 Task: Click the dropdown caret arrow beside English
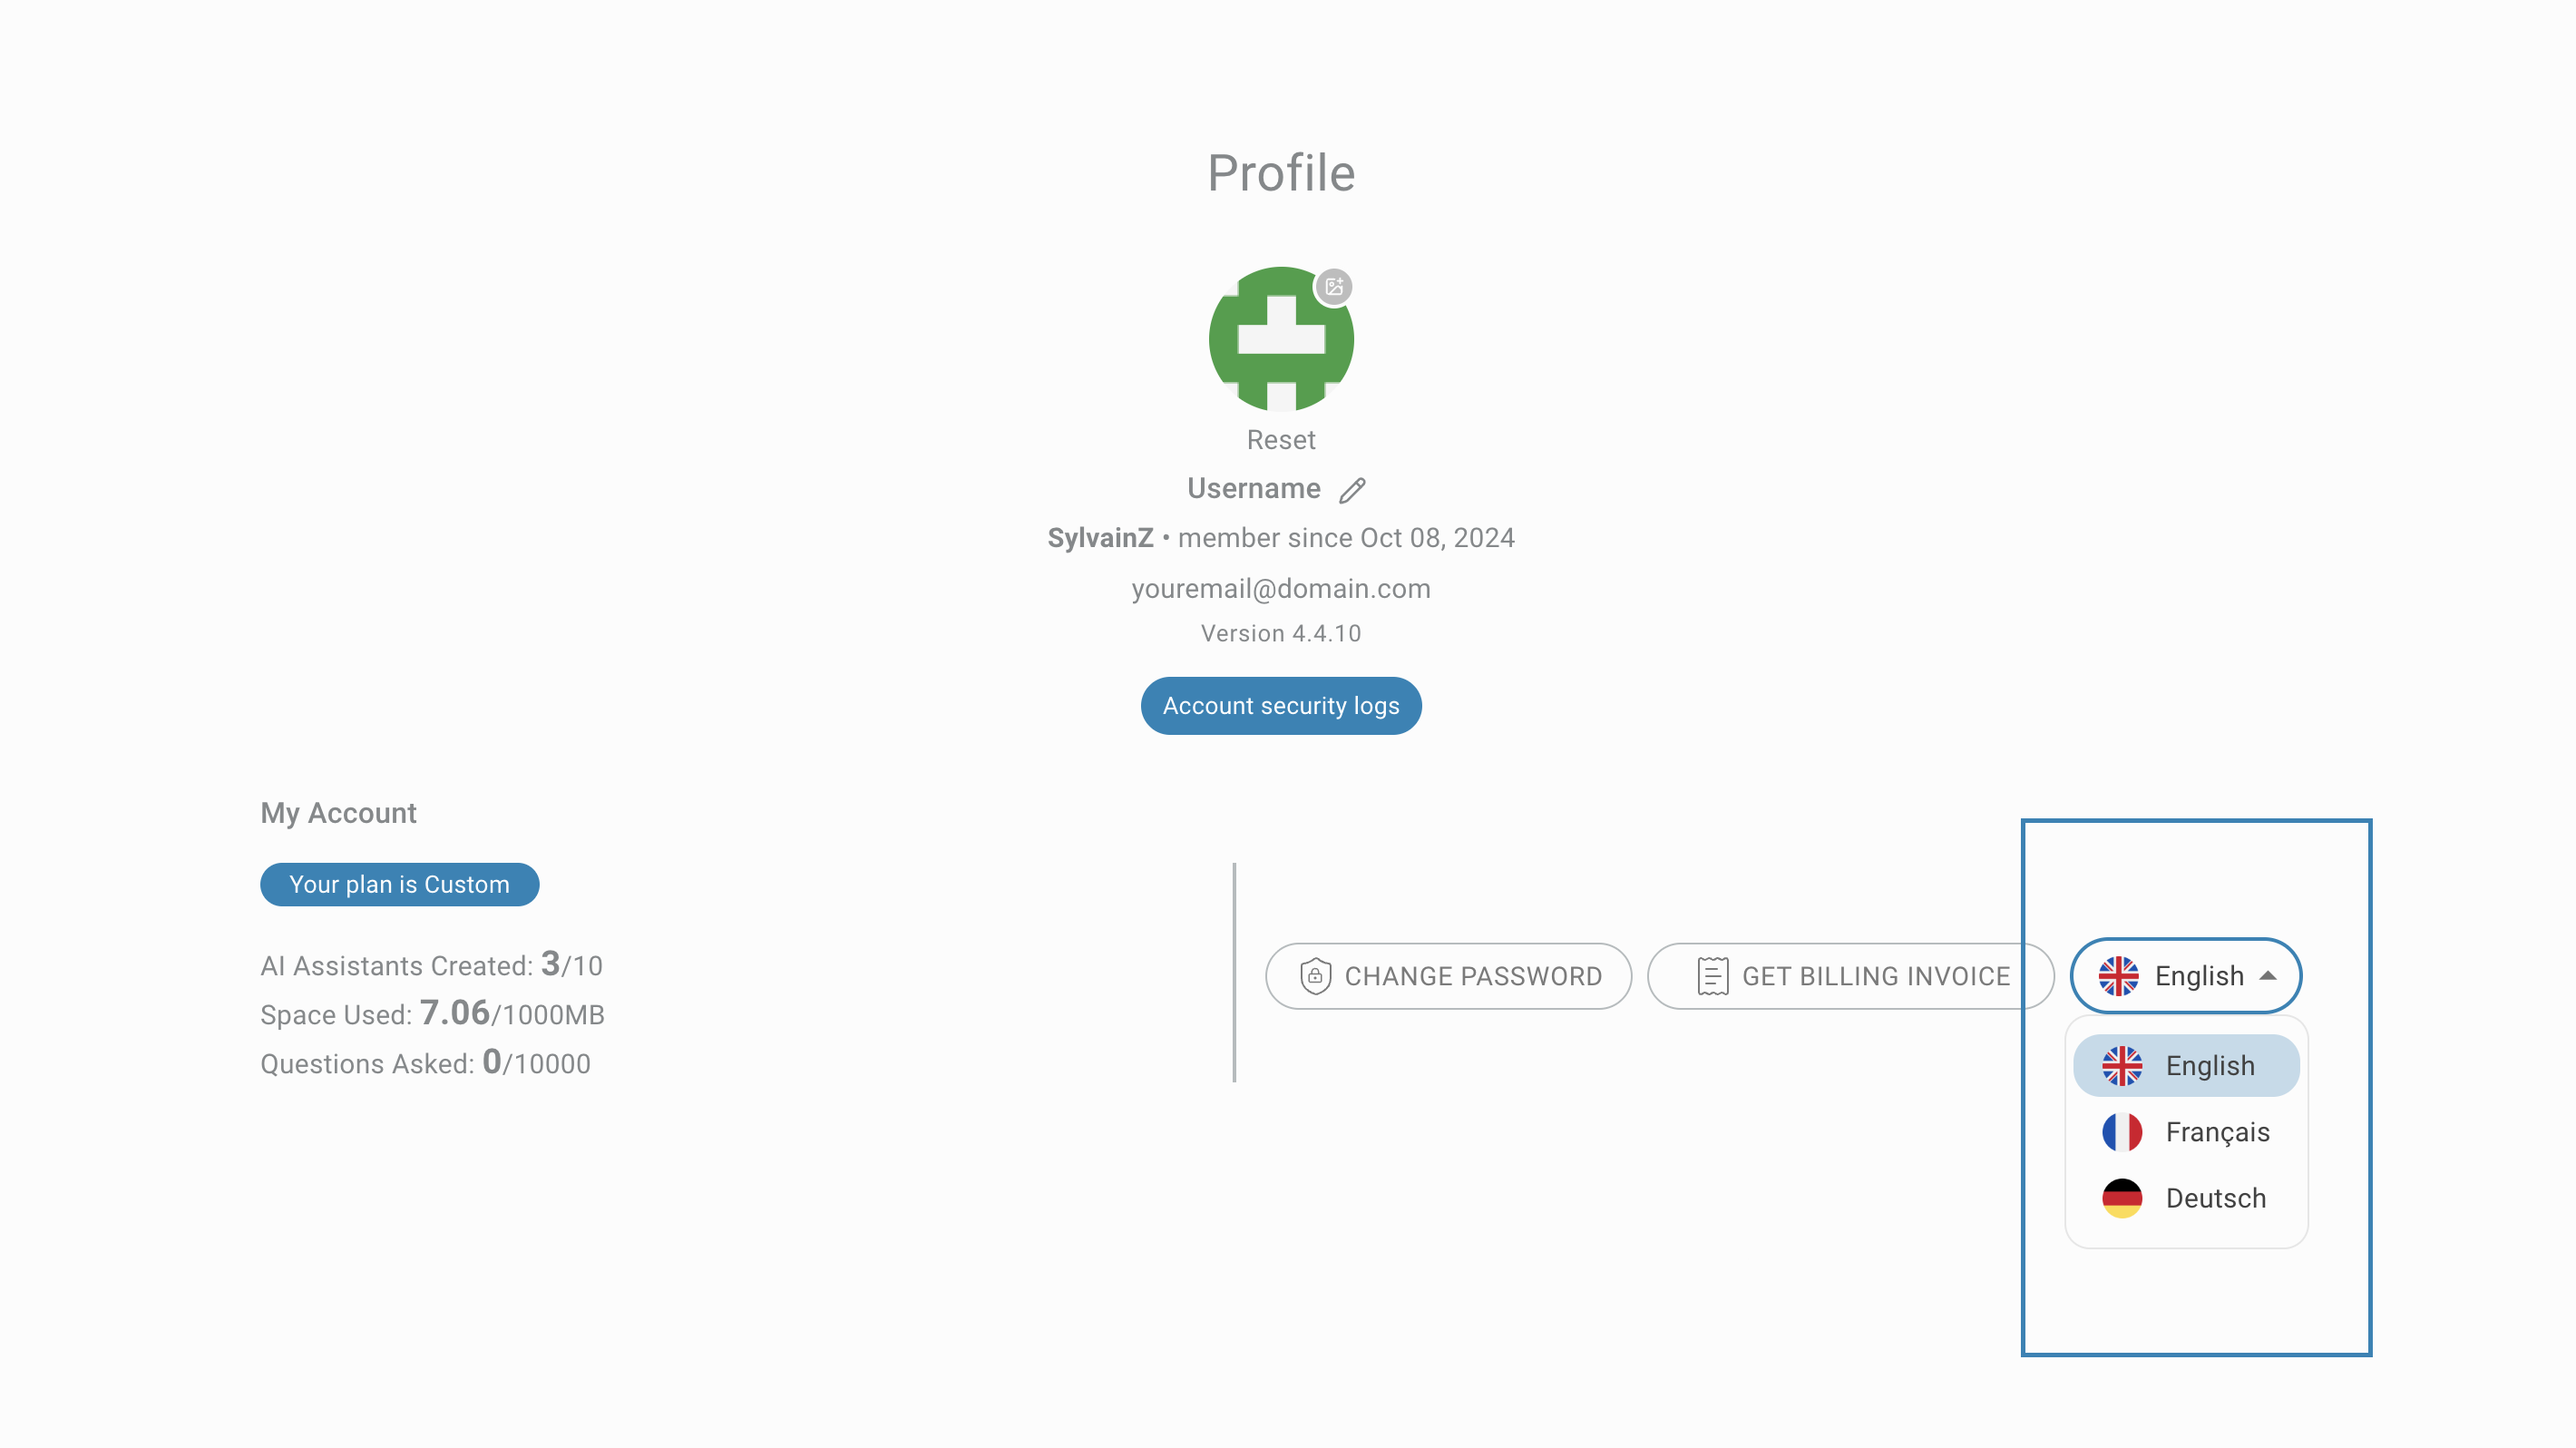(x=2268, y=976)
